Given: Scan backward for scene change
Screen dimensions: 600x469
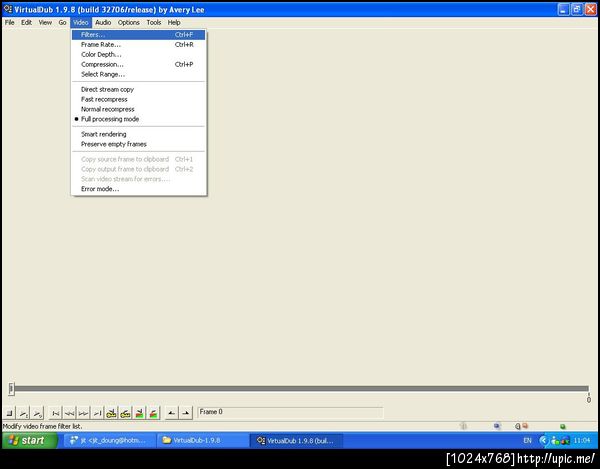Looking at the screenshot, I should coord(140,413).
